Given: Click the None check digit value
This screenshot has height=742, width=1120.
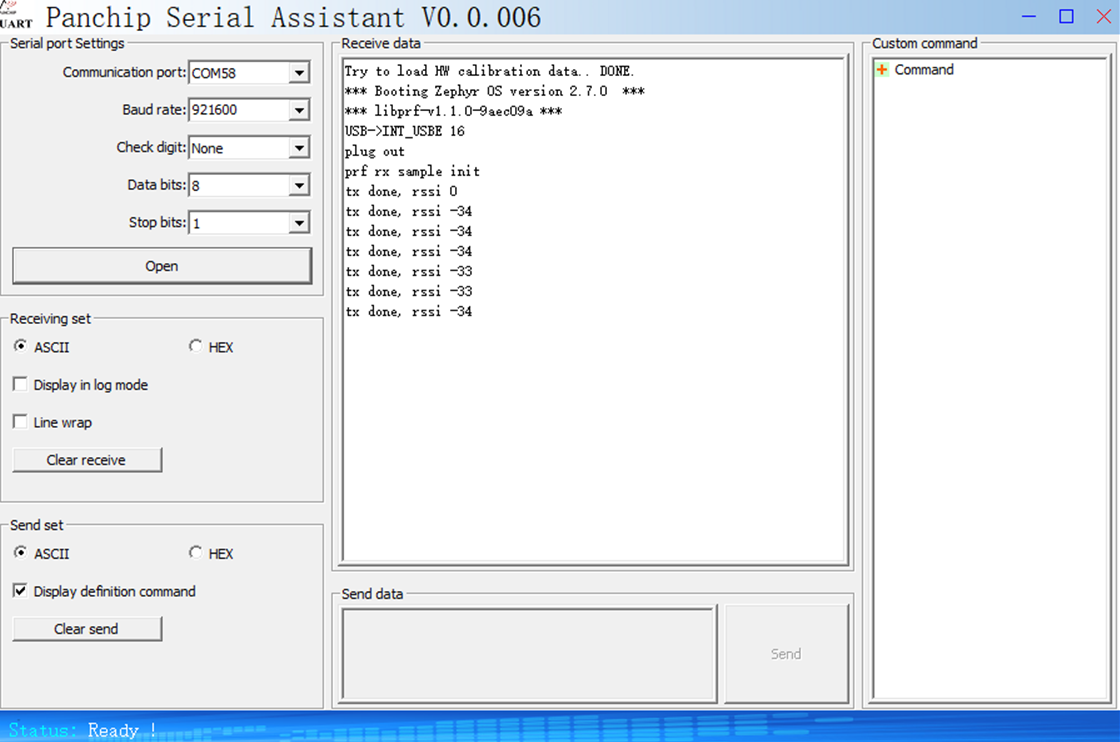Looking at the screenshot, I should (240, 148).
